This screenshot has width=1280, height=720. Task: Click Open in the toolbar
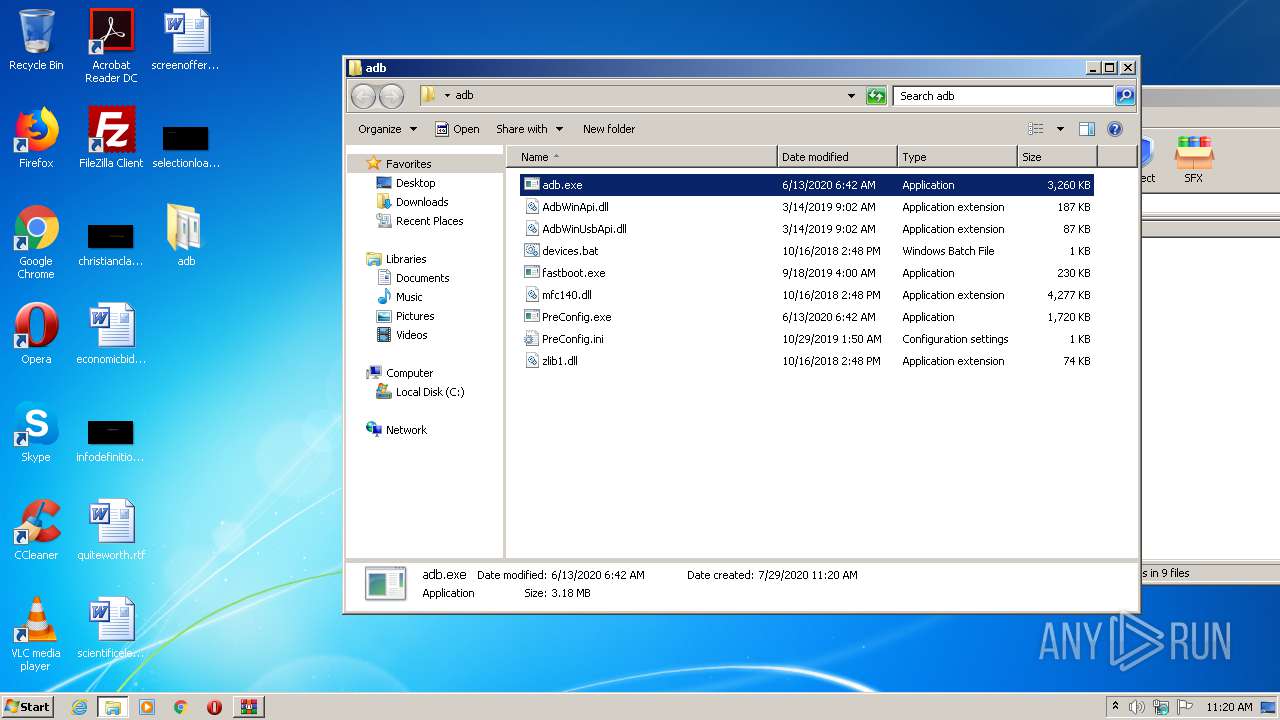point(457,129)
